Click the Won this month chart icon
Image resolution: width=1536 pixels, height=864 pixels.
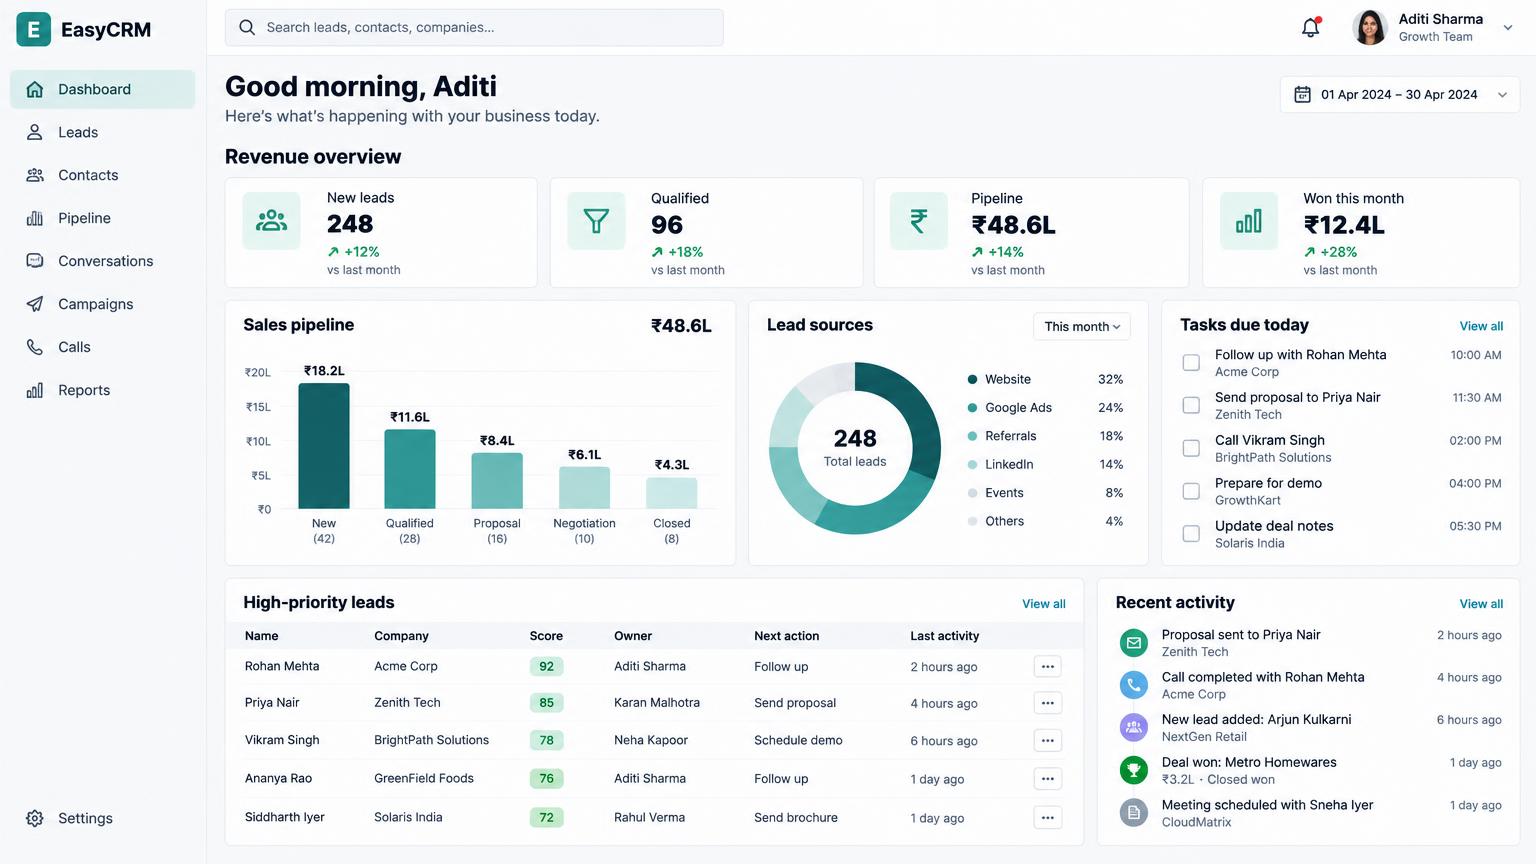coord(1249,221)
